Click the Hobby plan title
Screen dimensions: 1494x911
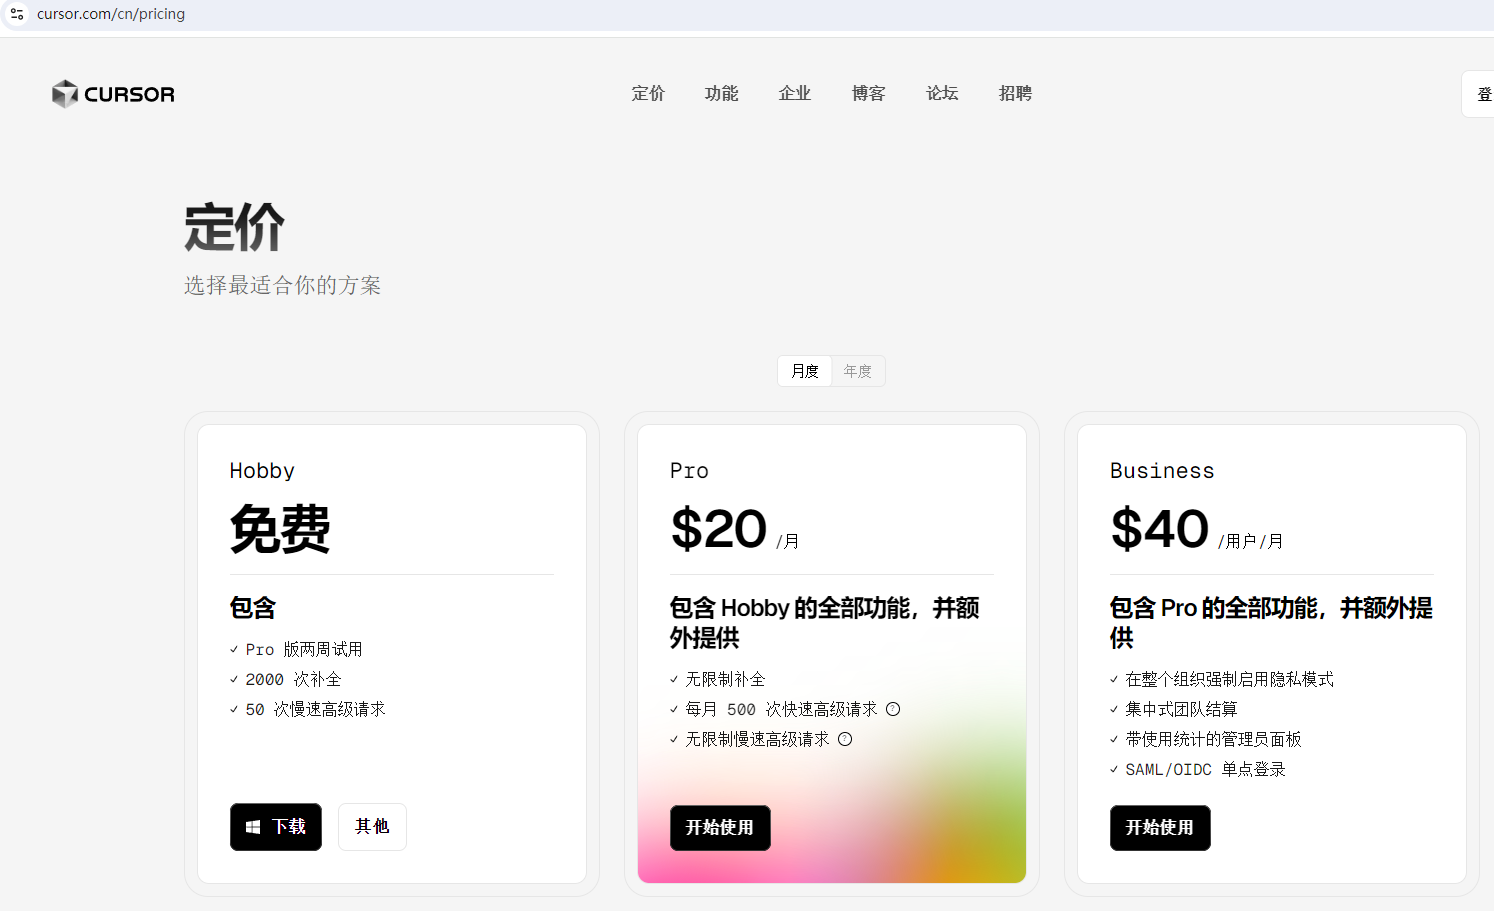262,471
